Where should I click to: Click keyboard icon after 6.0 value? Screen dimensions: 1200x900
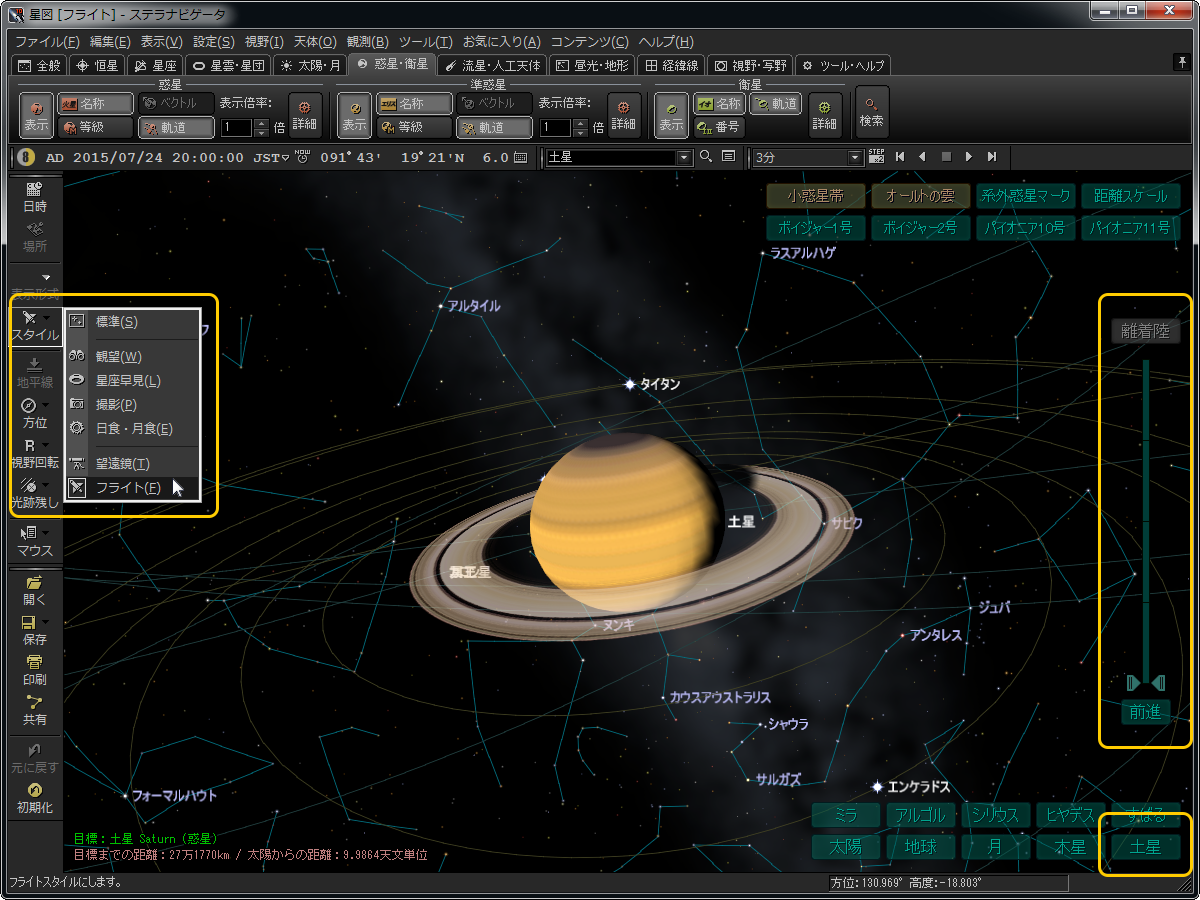tap(520, 157)
